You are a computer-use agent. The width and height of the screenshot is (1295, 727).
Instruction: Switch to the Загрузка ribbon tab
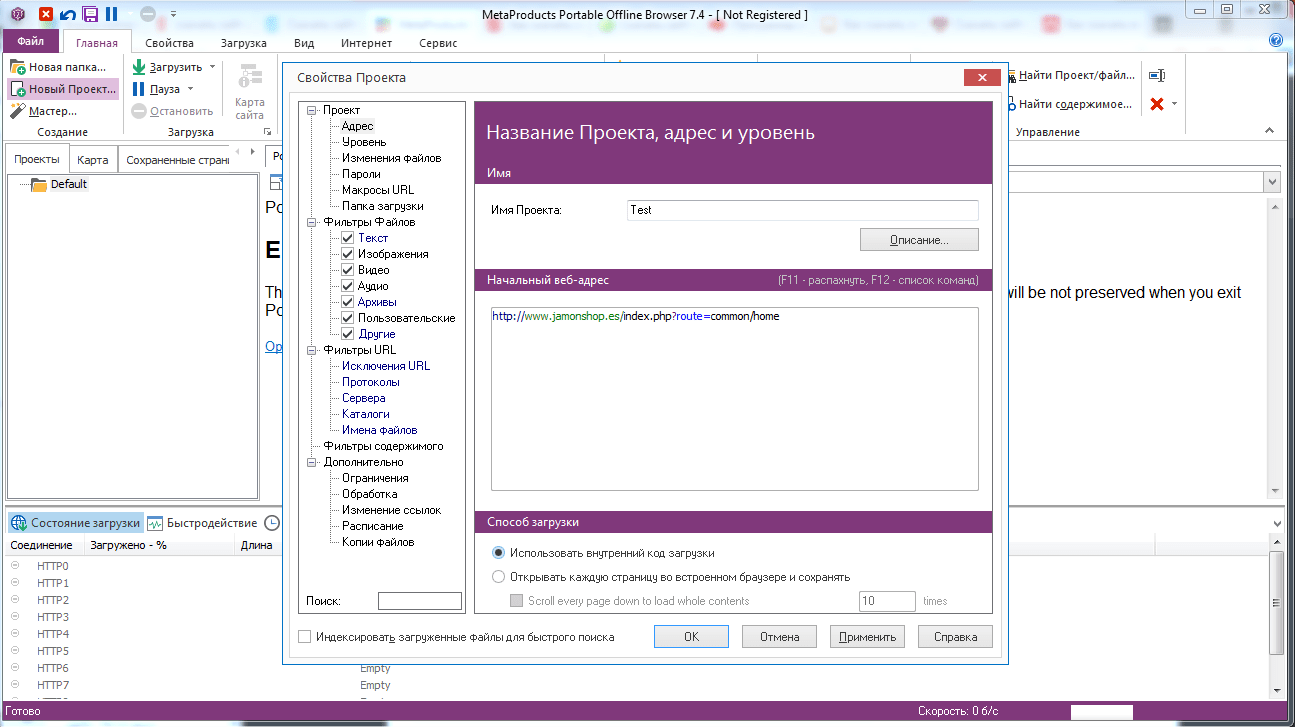click(243, 43)
